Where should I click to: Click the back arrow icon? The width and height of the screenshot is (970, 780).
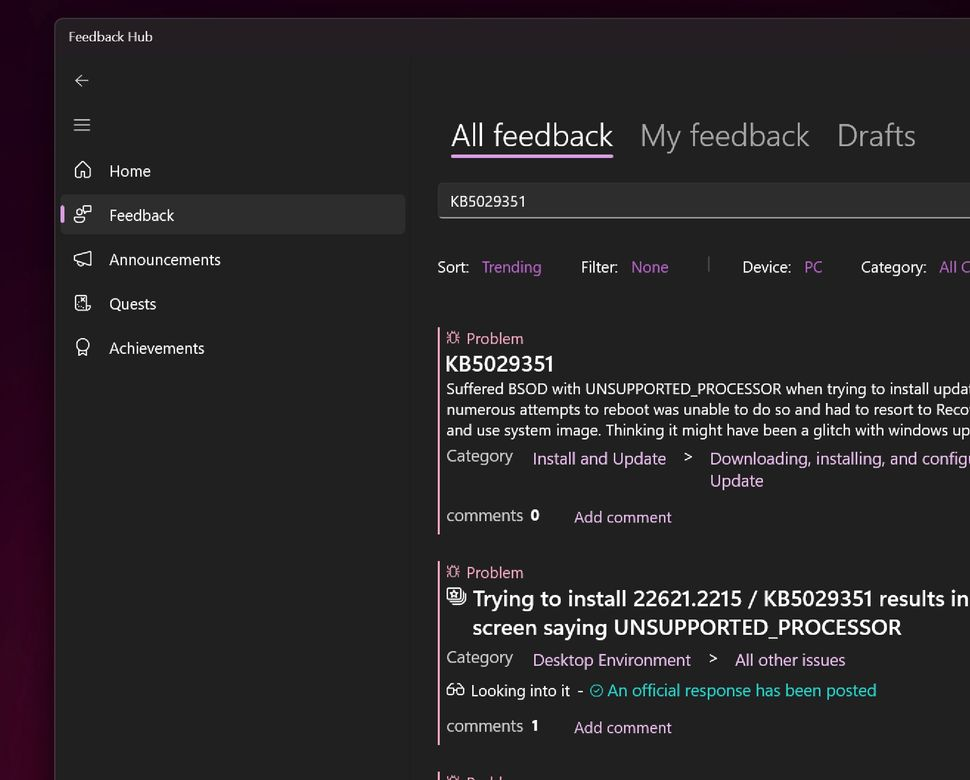[x=82, y=80]
